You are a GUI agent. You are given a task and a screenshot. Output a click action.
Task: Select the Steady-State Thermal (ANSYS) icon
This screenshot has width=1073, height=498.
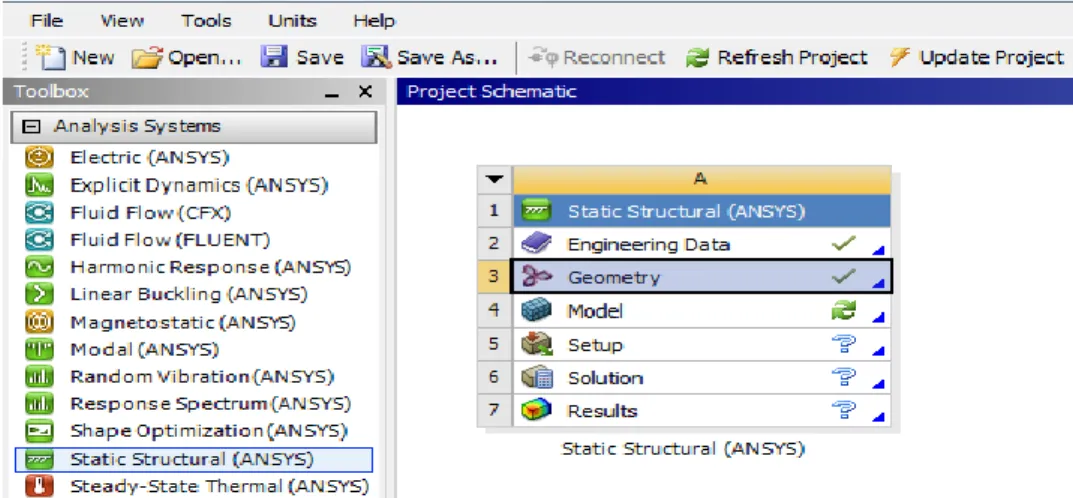(35, 486)
